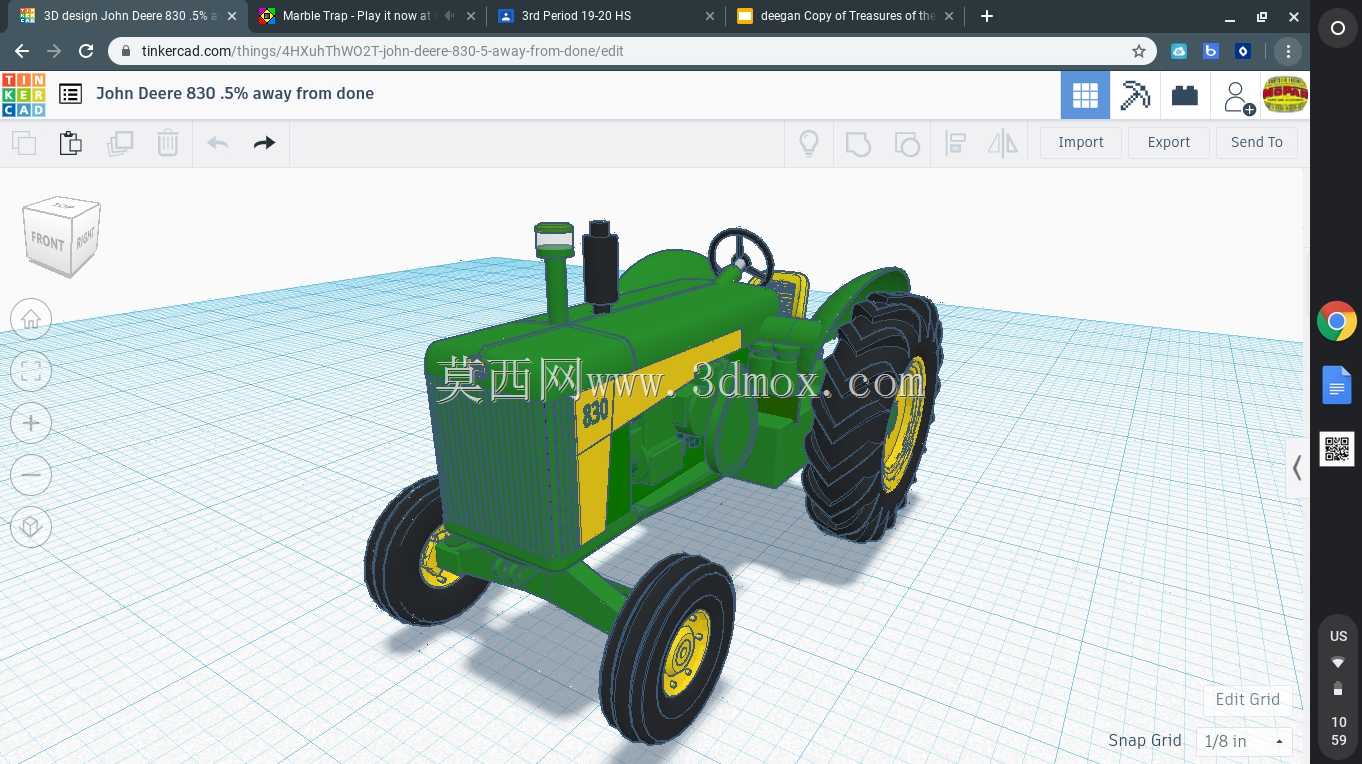Open the Snap Grid 1/8 in dropdown

tap(1244, 741)
